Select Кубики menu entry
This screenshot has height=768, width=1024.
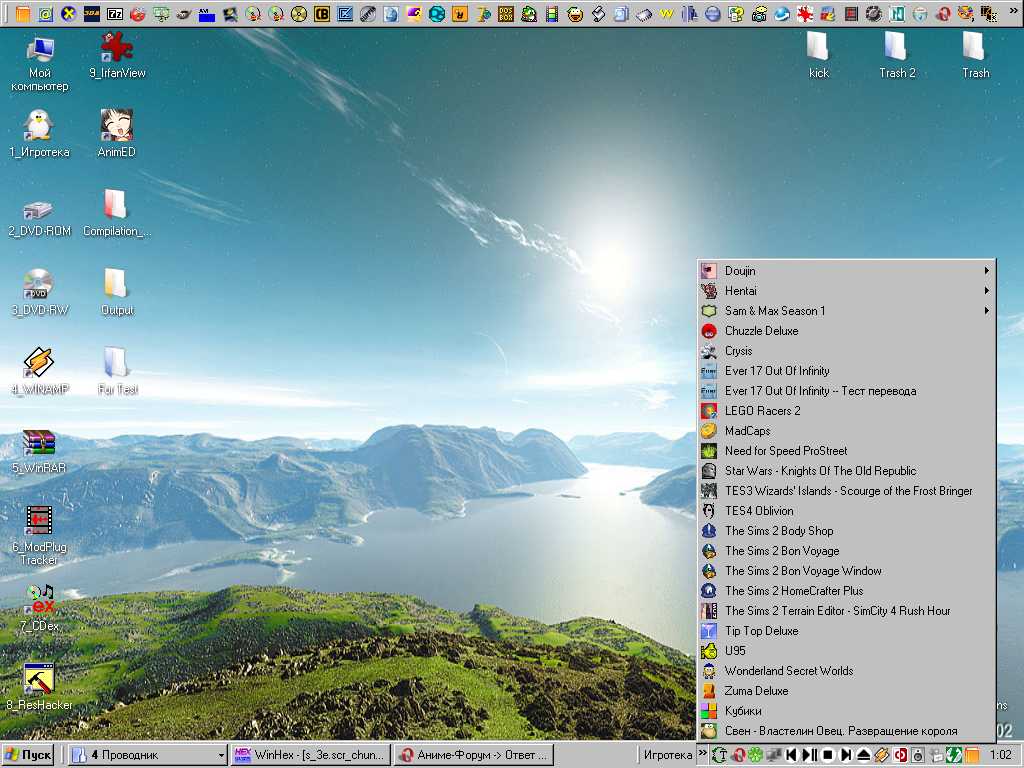[846, 711]
